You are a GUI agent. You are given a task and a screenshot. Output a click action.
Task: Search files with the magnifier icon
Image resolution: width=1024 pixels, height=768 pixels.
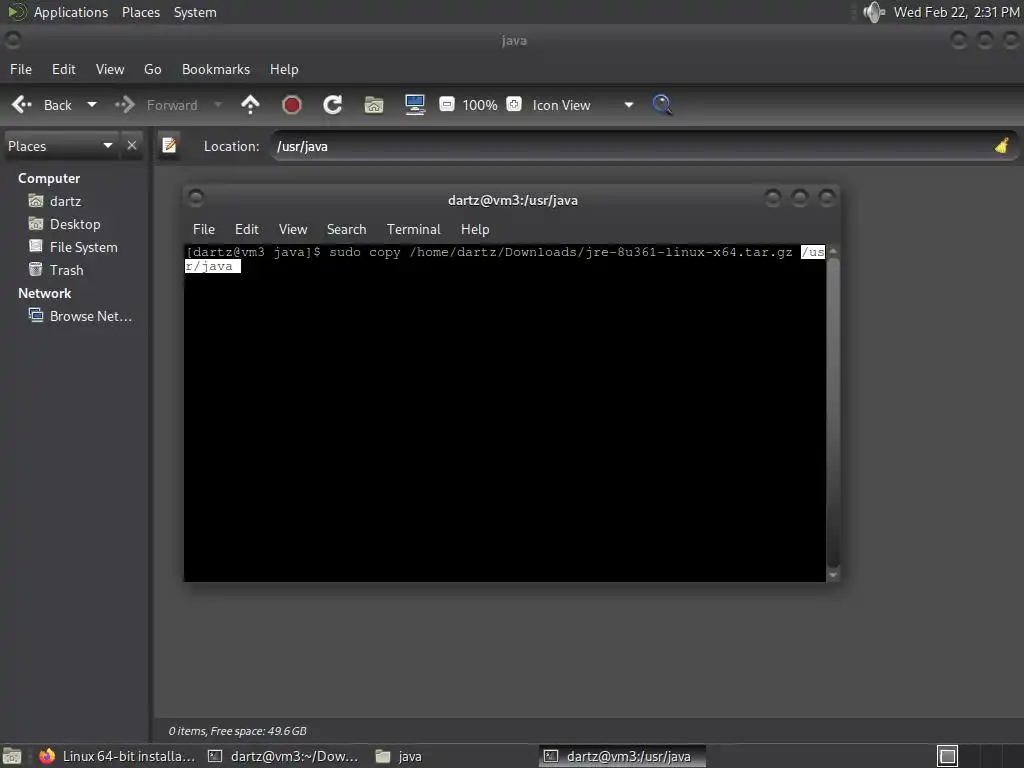662,105
